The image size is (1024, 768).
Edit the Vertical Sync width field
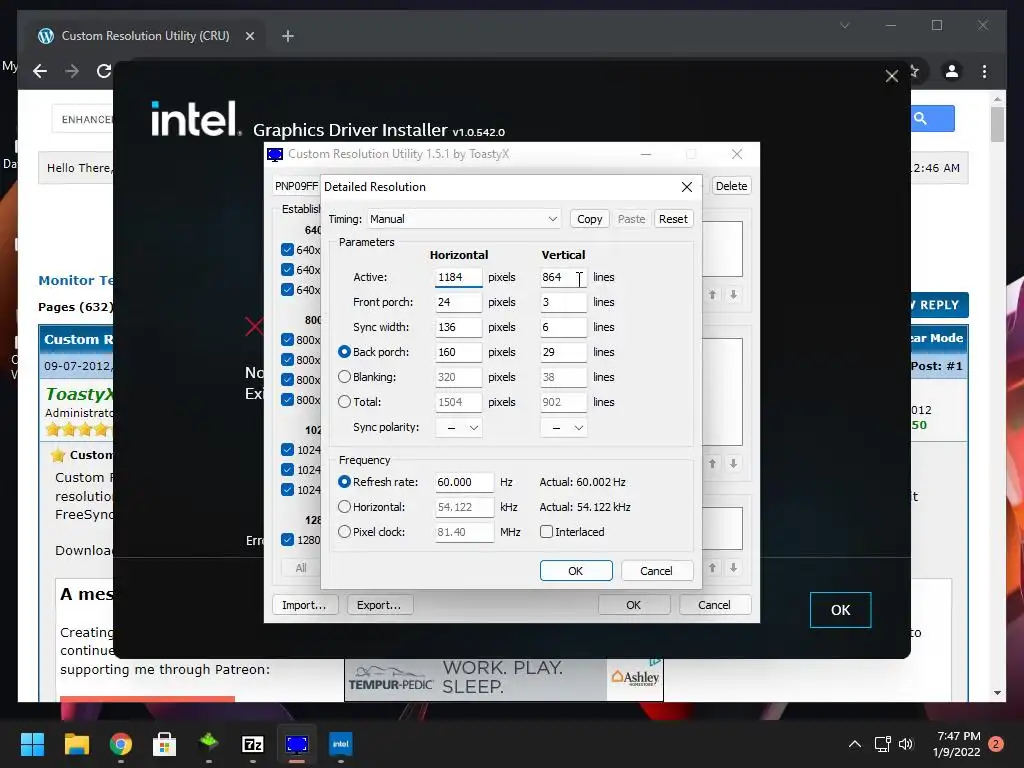(563, 327)
